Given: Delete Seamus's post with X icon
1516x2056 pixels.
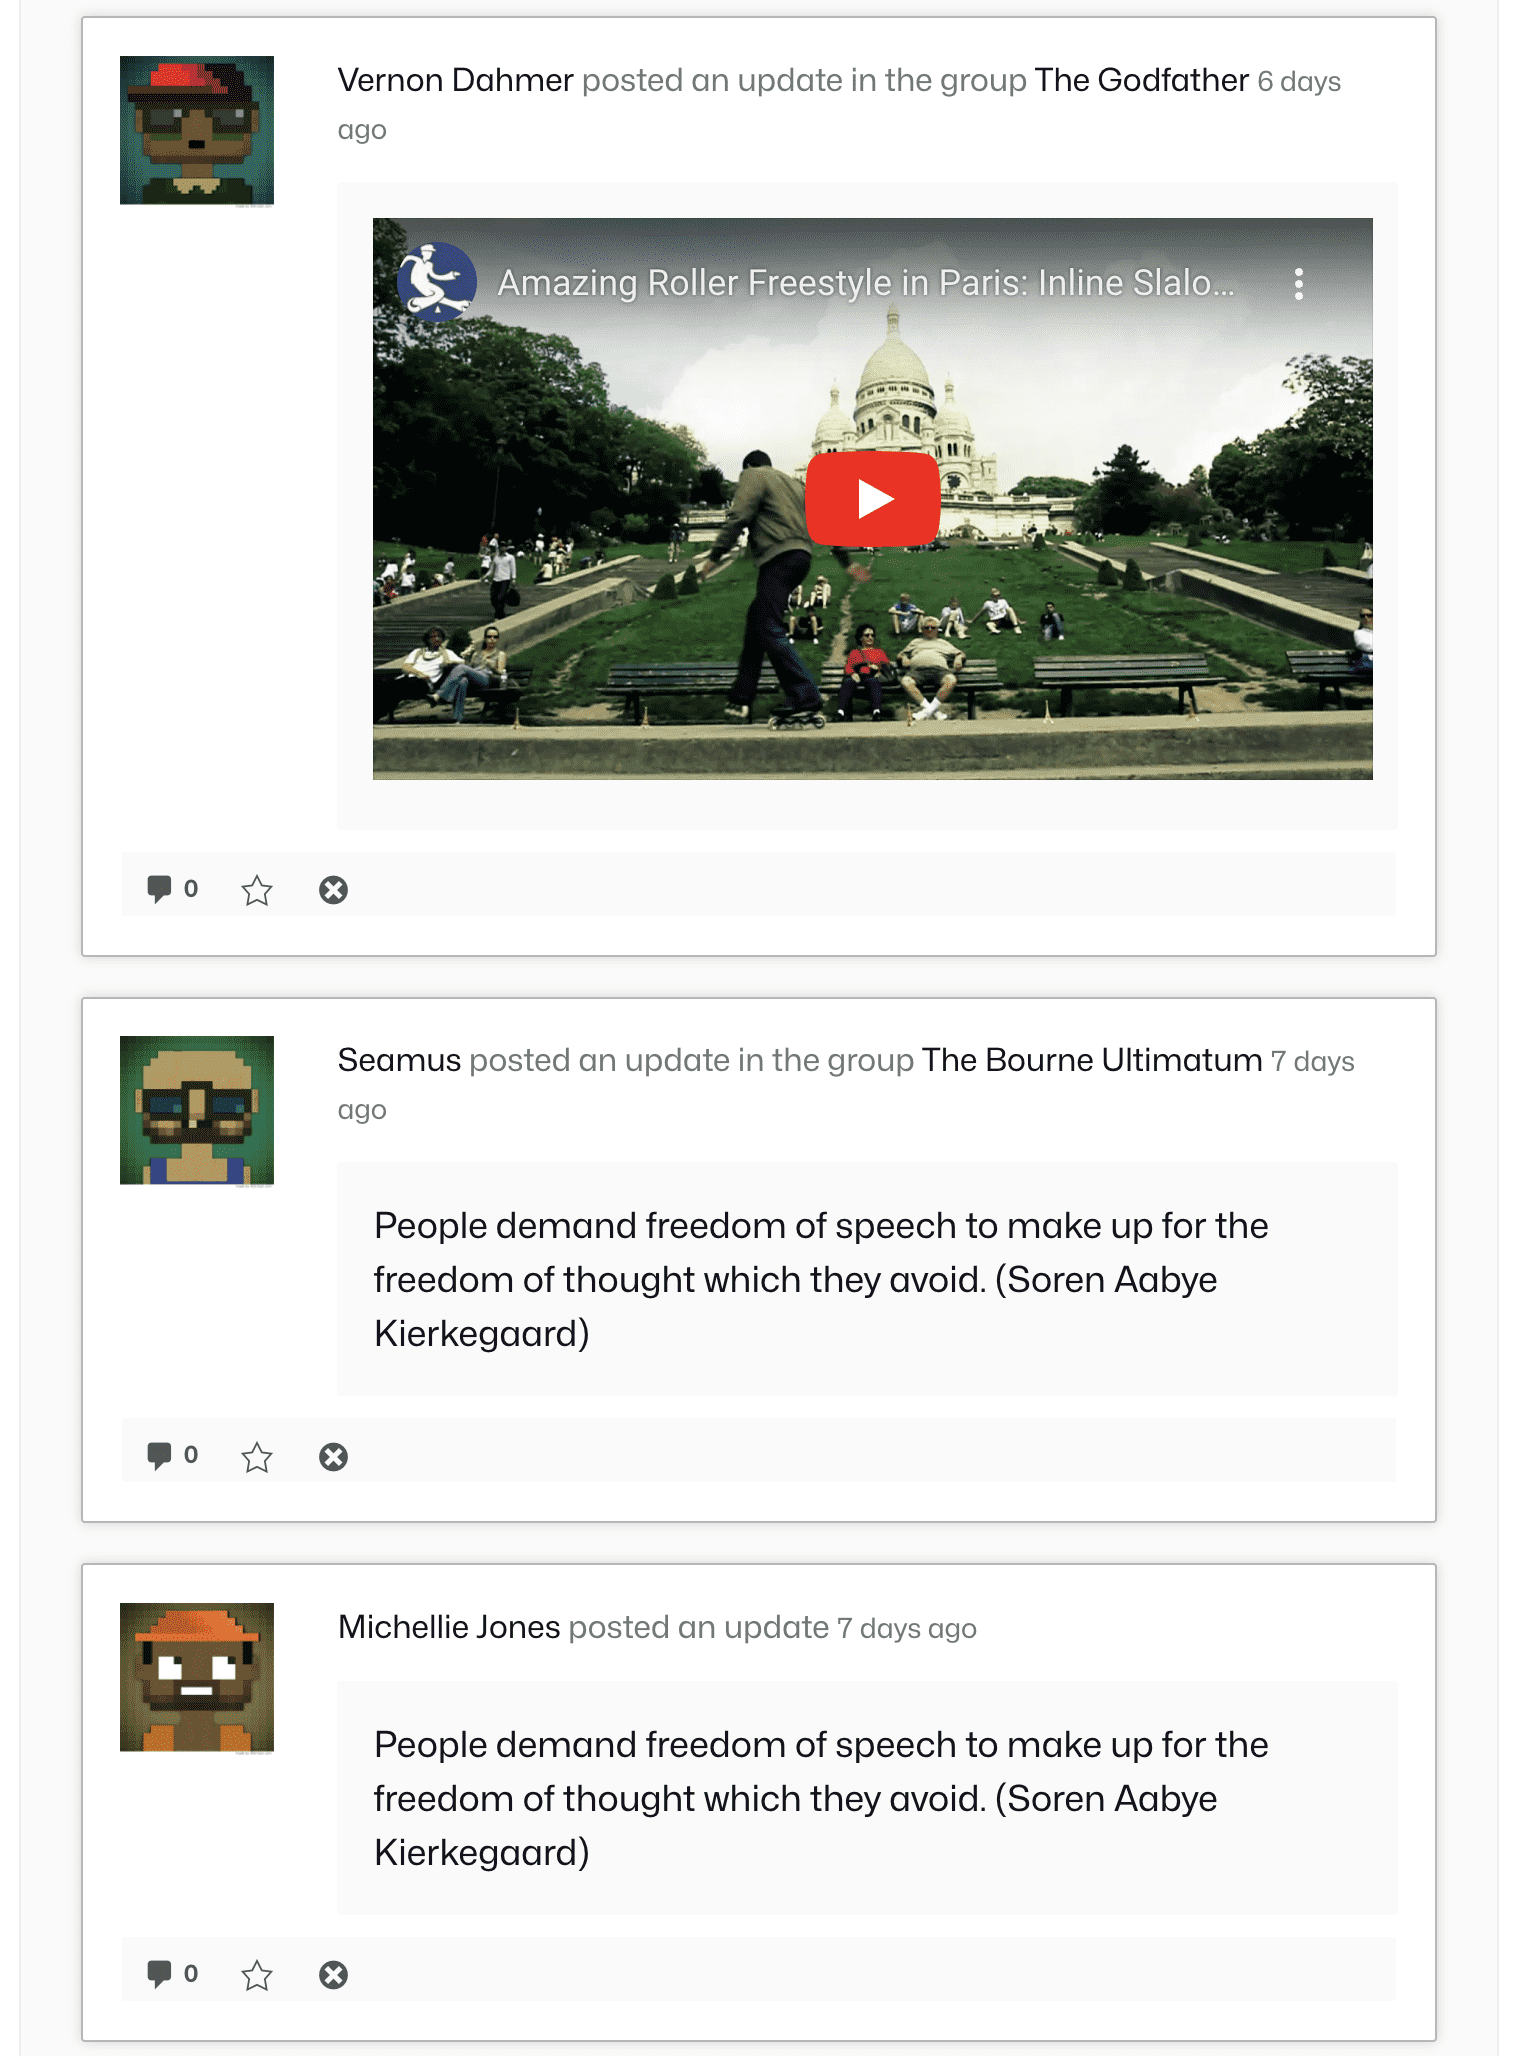Looking at the screenshot, I should [333, 1457].
